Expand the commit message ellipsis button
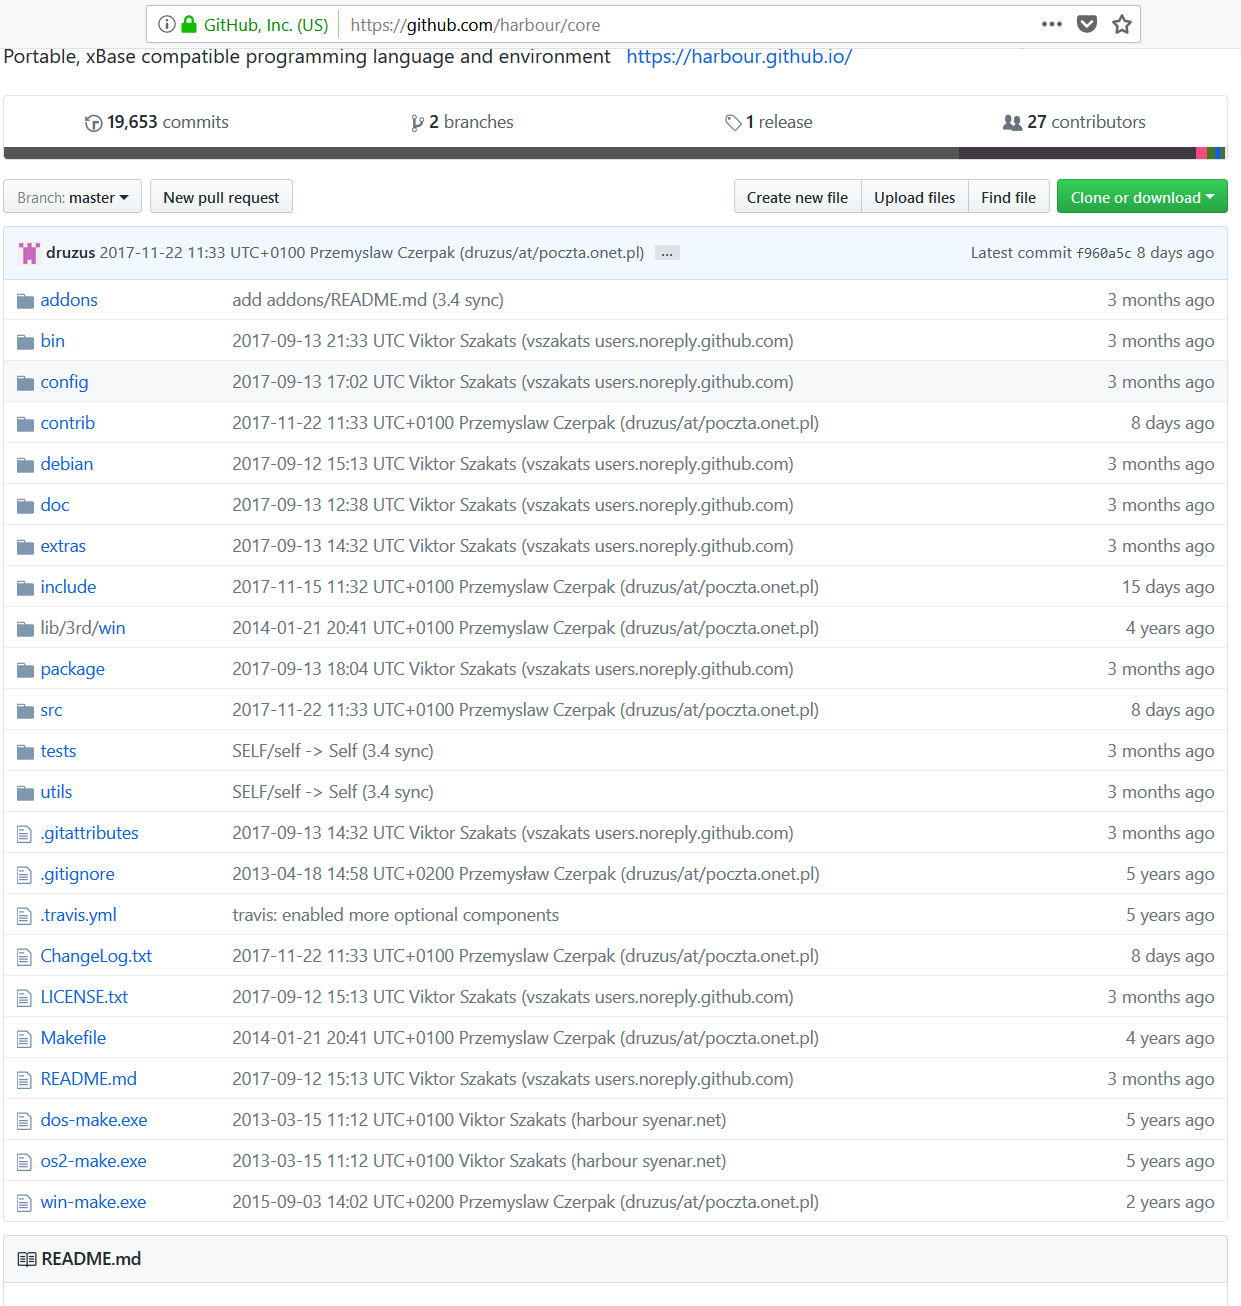Viewport: 1241px width, 1306px height. coord(667,253)
